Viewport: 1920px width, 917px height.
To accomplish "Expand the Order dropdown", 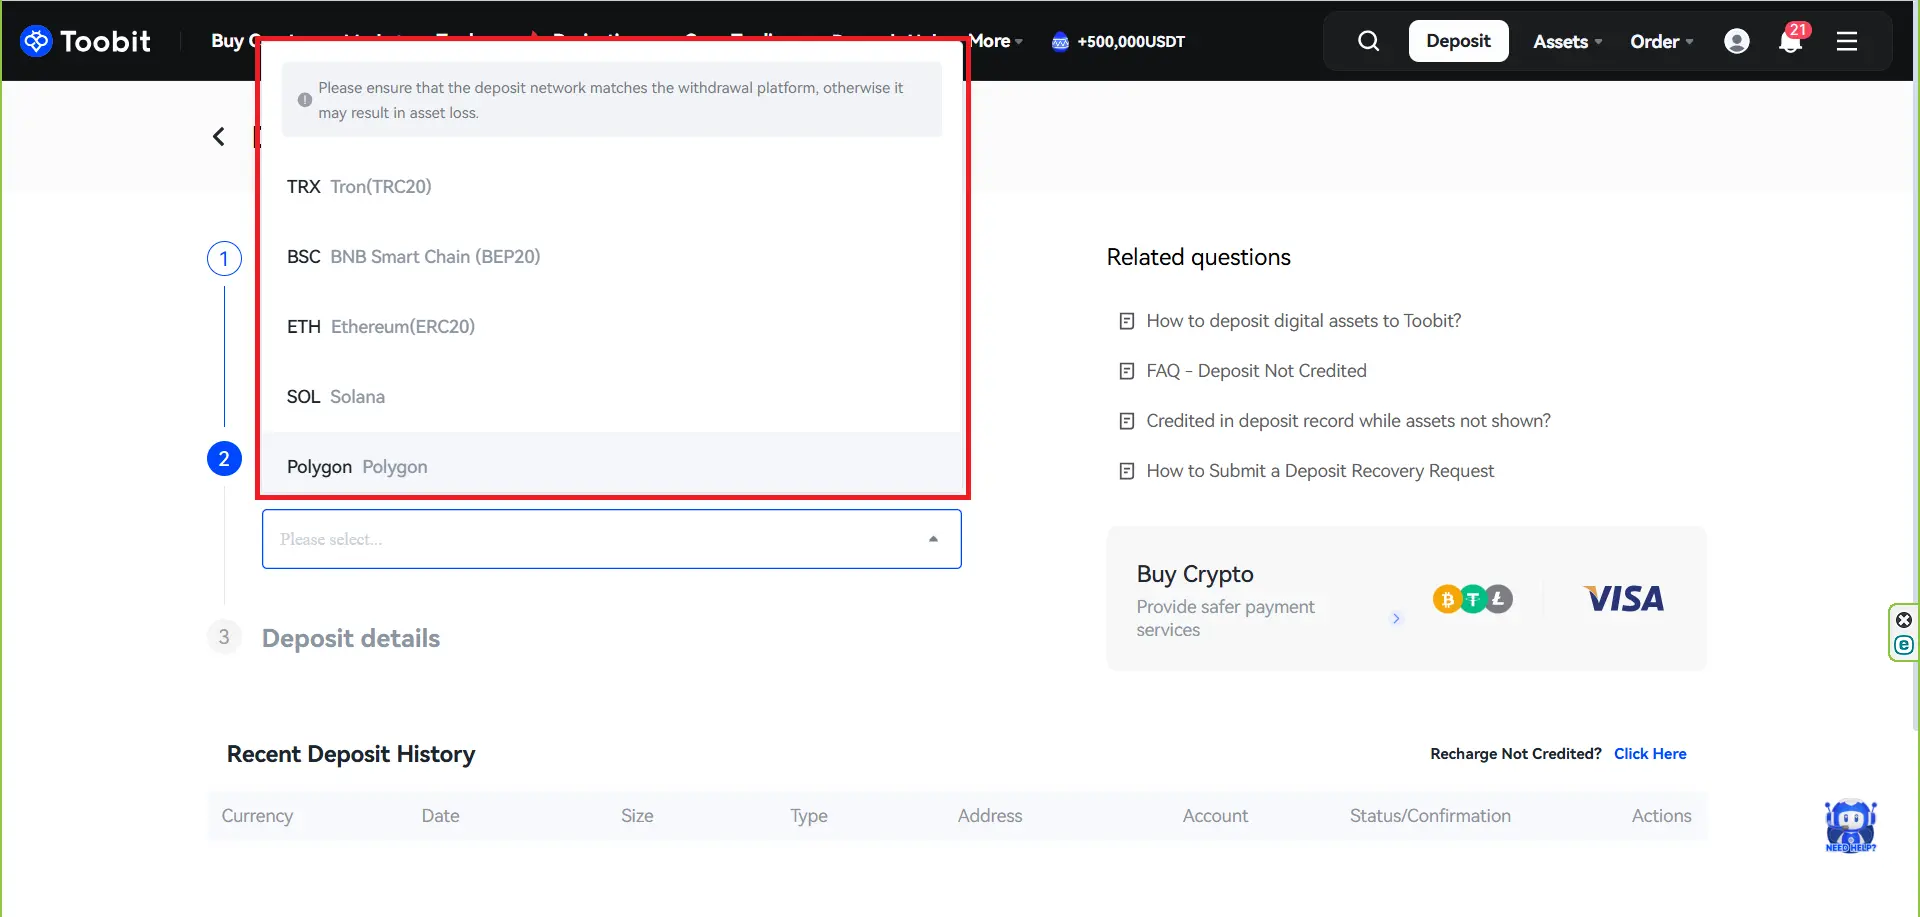I will [x=1661, y=41].
